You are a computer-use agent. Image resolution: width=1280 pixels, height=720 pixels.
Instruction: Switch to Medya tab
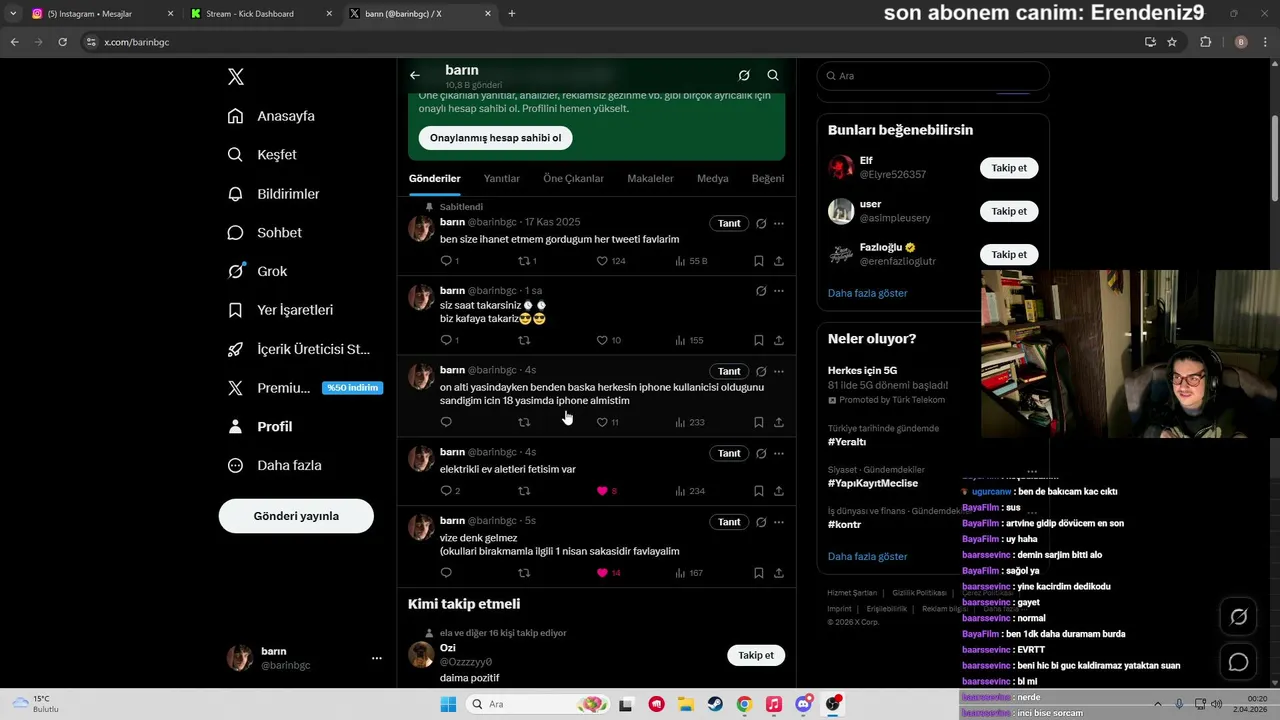[x=713, y=179]
